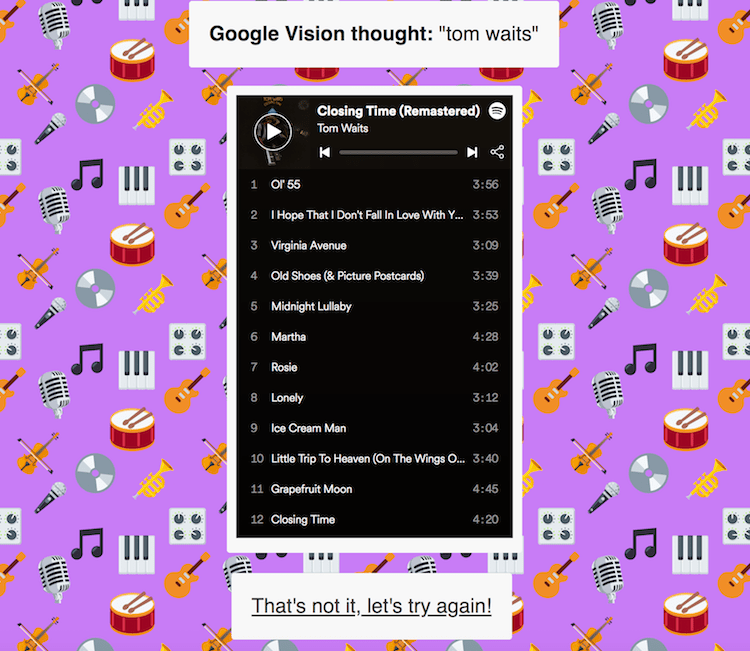Play the song Lonely

(x=375, y=397)
